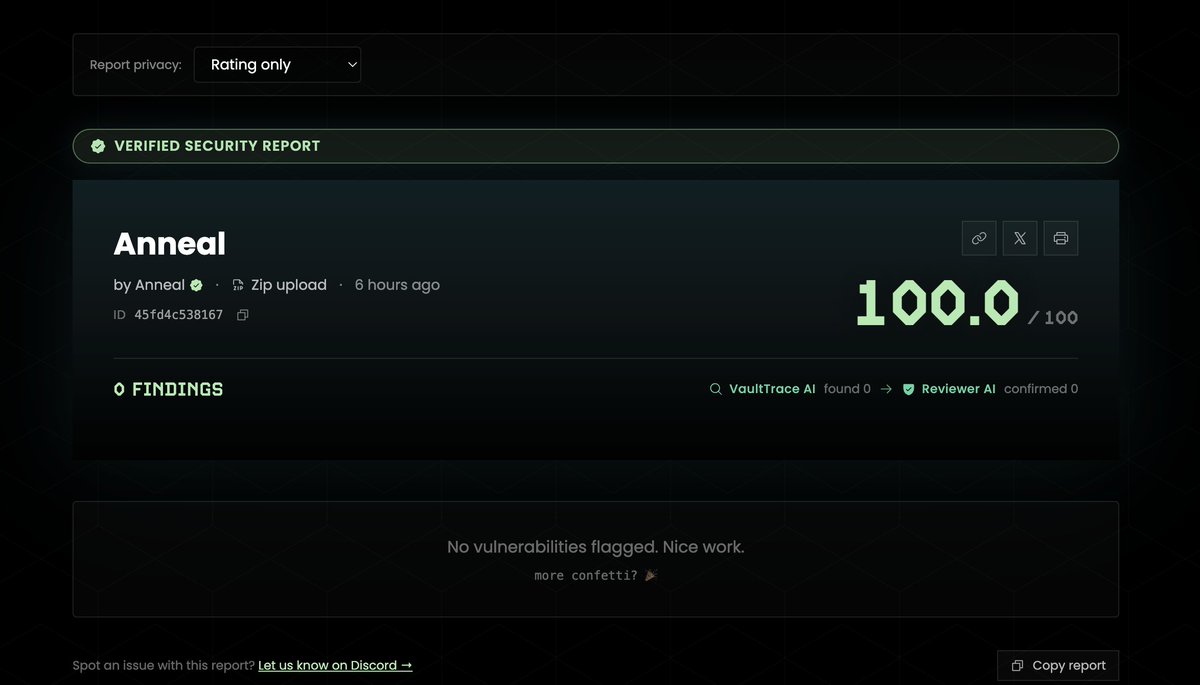
Task: Click the 'confirmed 0' text
Action: click(x=1041, y=389)
